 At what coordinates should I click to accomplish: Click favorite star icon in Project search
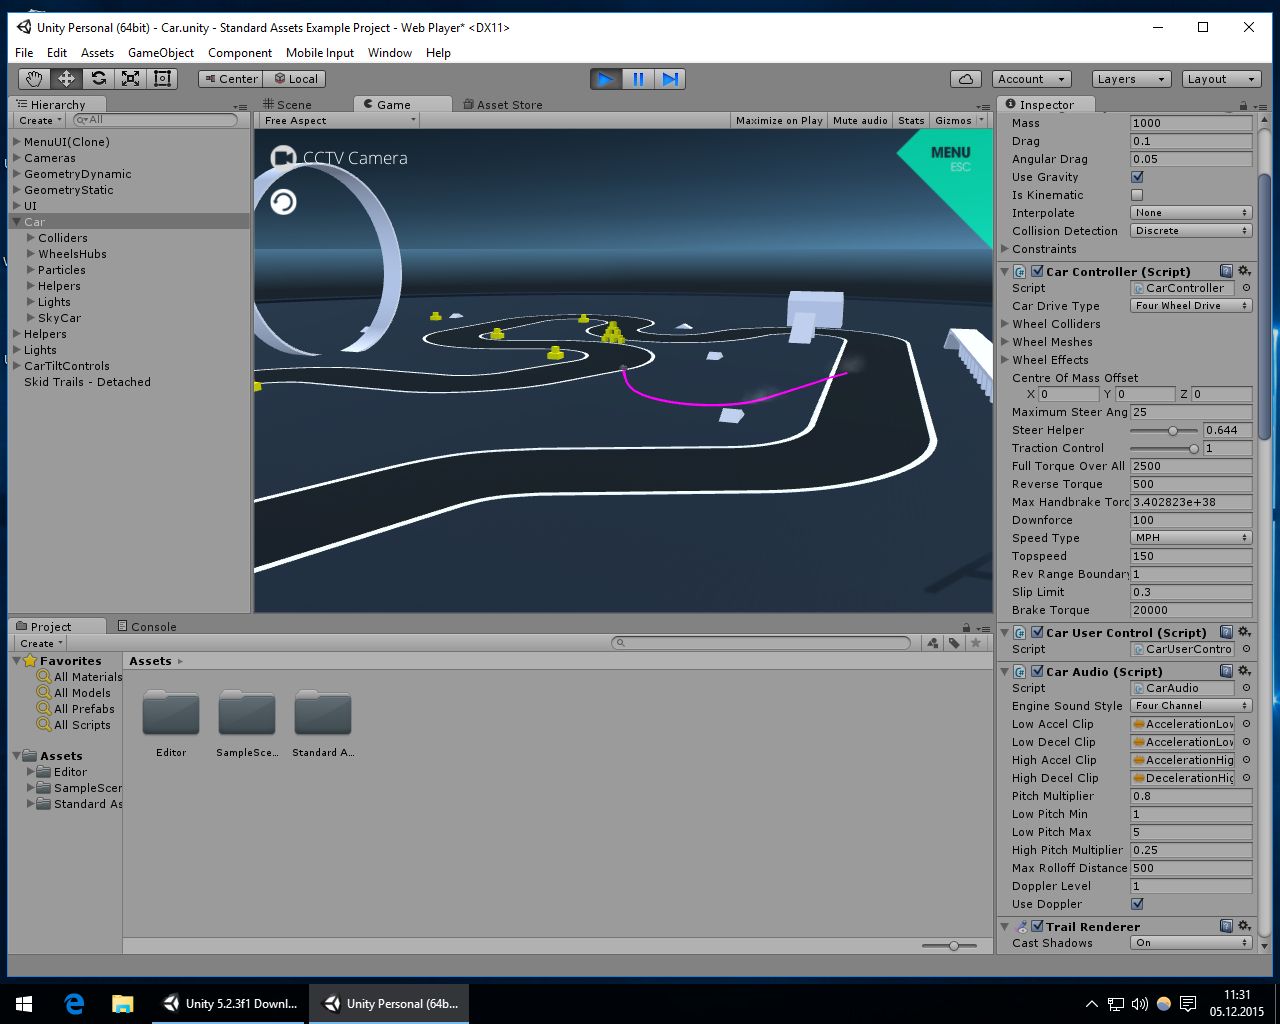[975, 643]
